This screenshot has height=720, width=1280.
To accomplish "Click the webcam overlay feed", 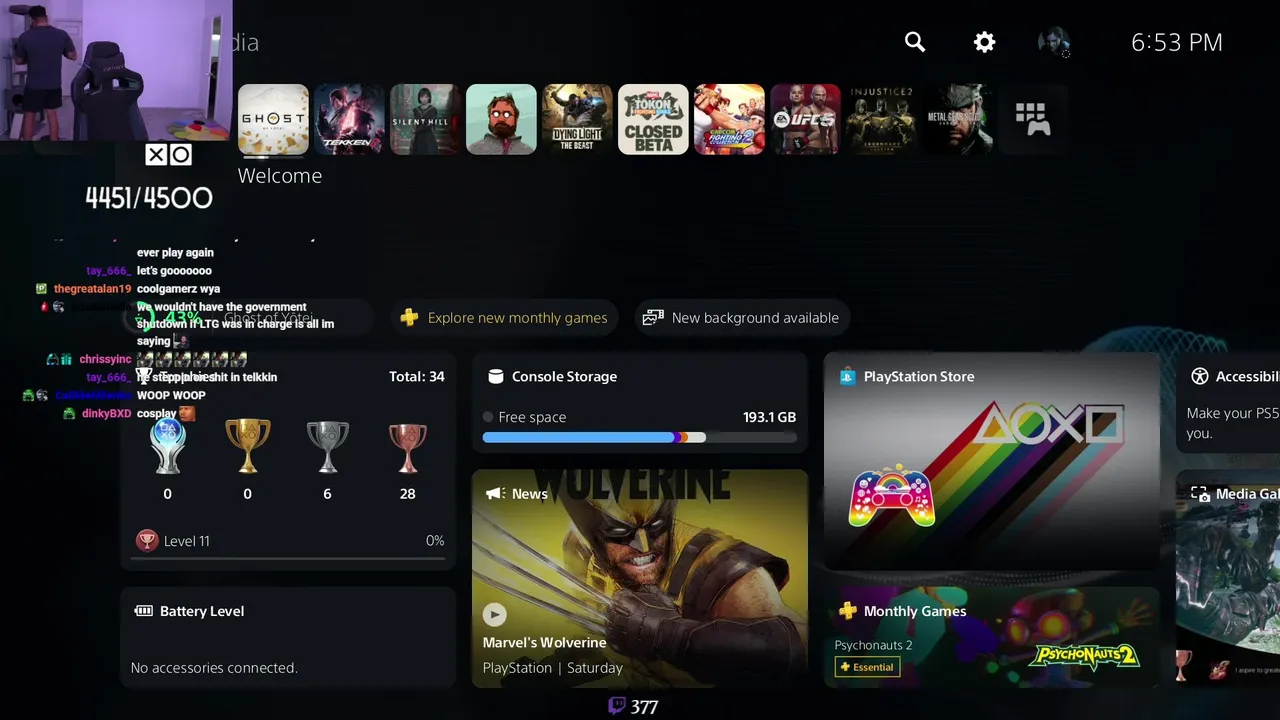I will click(116, 70).
